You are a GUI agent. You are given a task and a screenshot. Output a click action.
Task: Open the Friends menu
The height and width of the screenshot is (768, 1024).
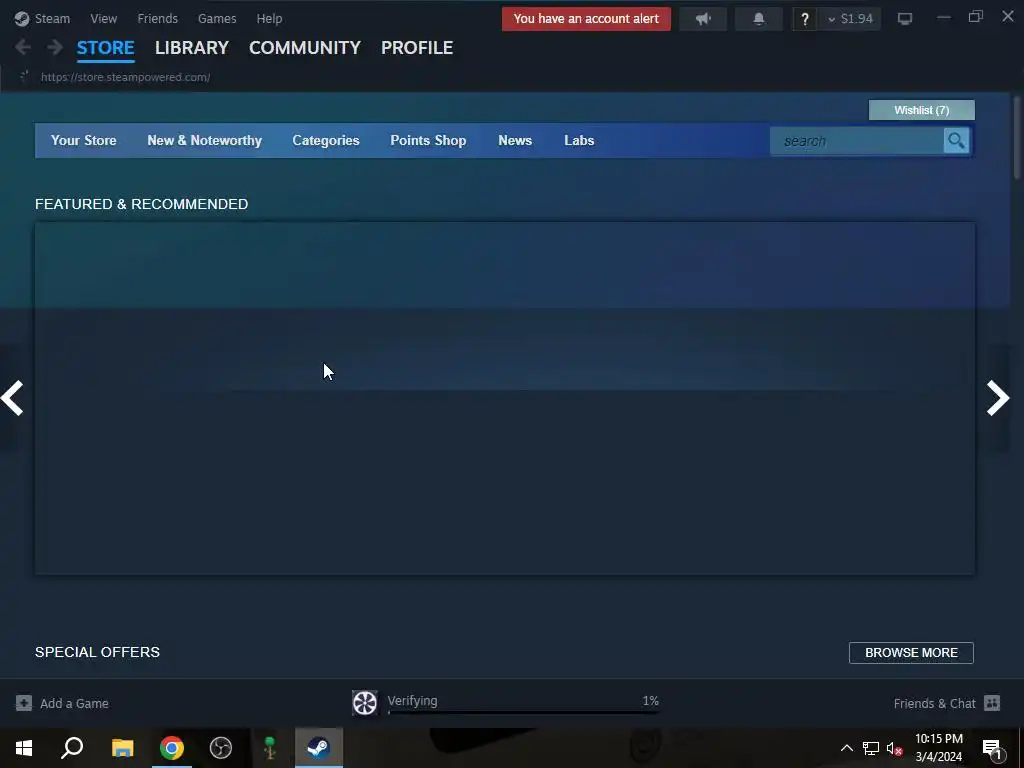click(157, 19)
